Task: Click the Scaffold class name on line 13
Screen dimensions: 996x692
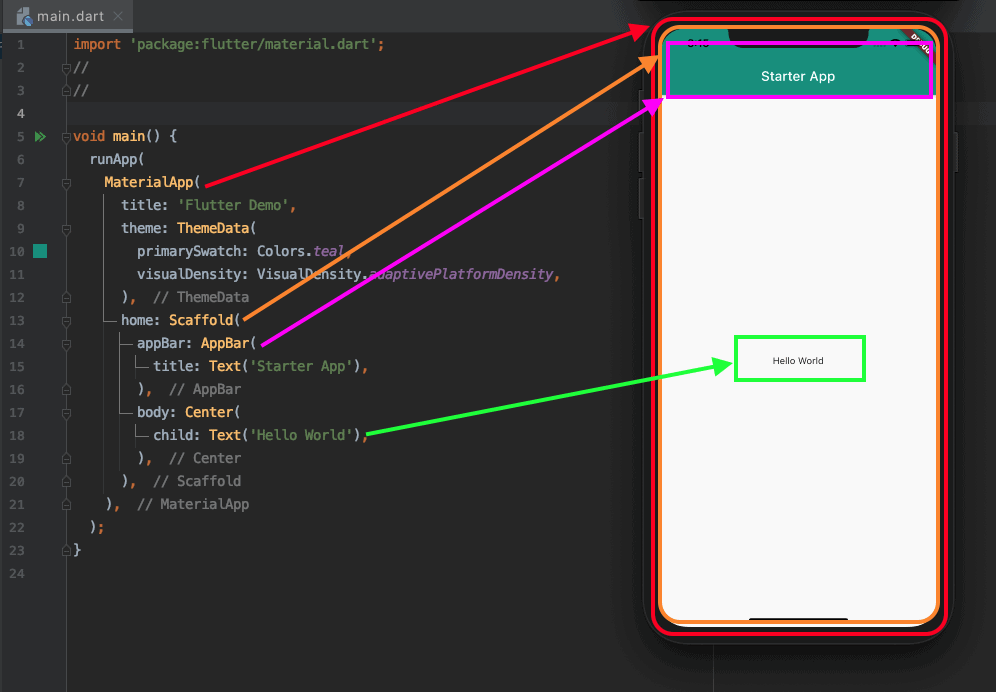Action: [201, 320]
